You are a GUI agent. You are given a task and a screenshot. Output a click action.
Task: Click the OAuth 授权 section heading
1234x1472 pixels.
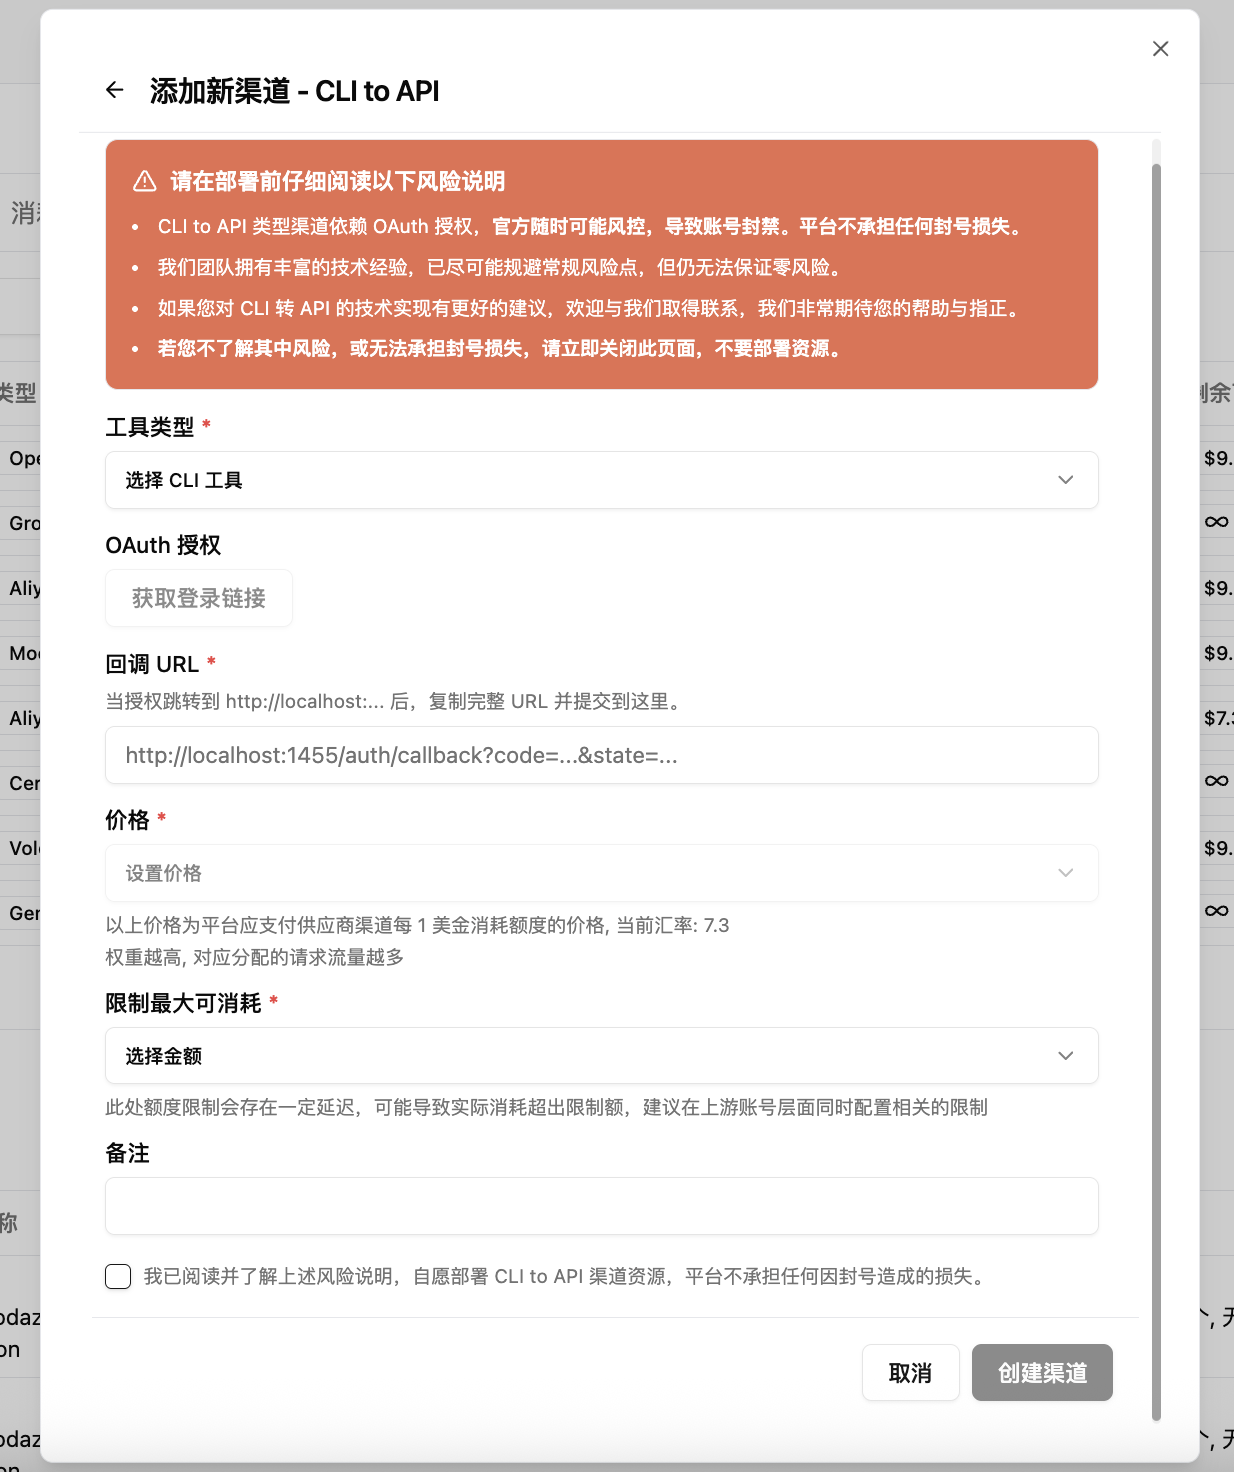click(163, 545)
